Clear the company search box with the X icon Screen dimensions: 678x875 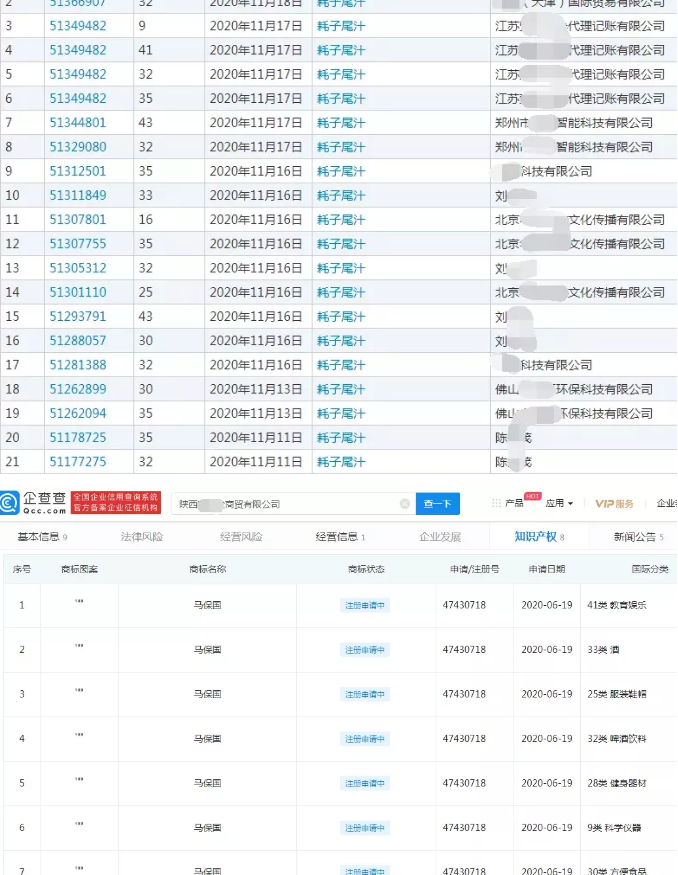click(x=405, y=504)
